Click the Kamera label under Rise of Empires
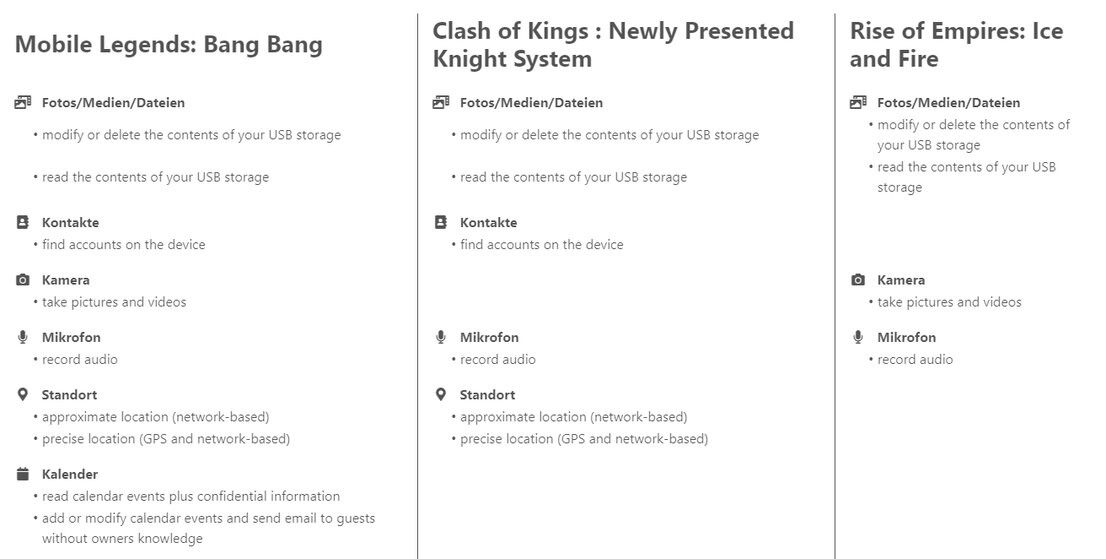The height and width of the screenshot is (559, 1106). 901,280
